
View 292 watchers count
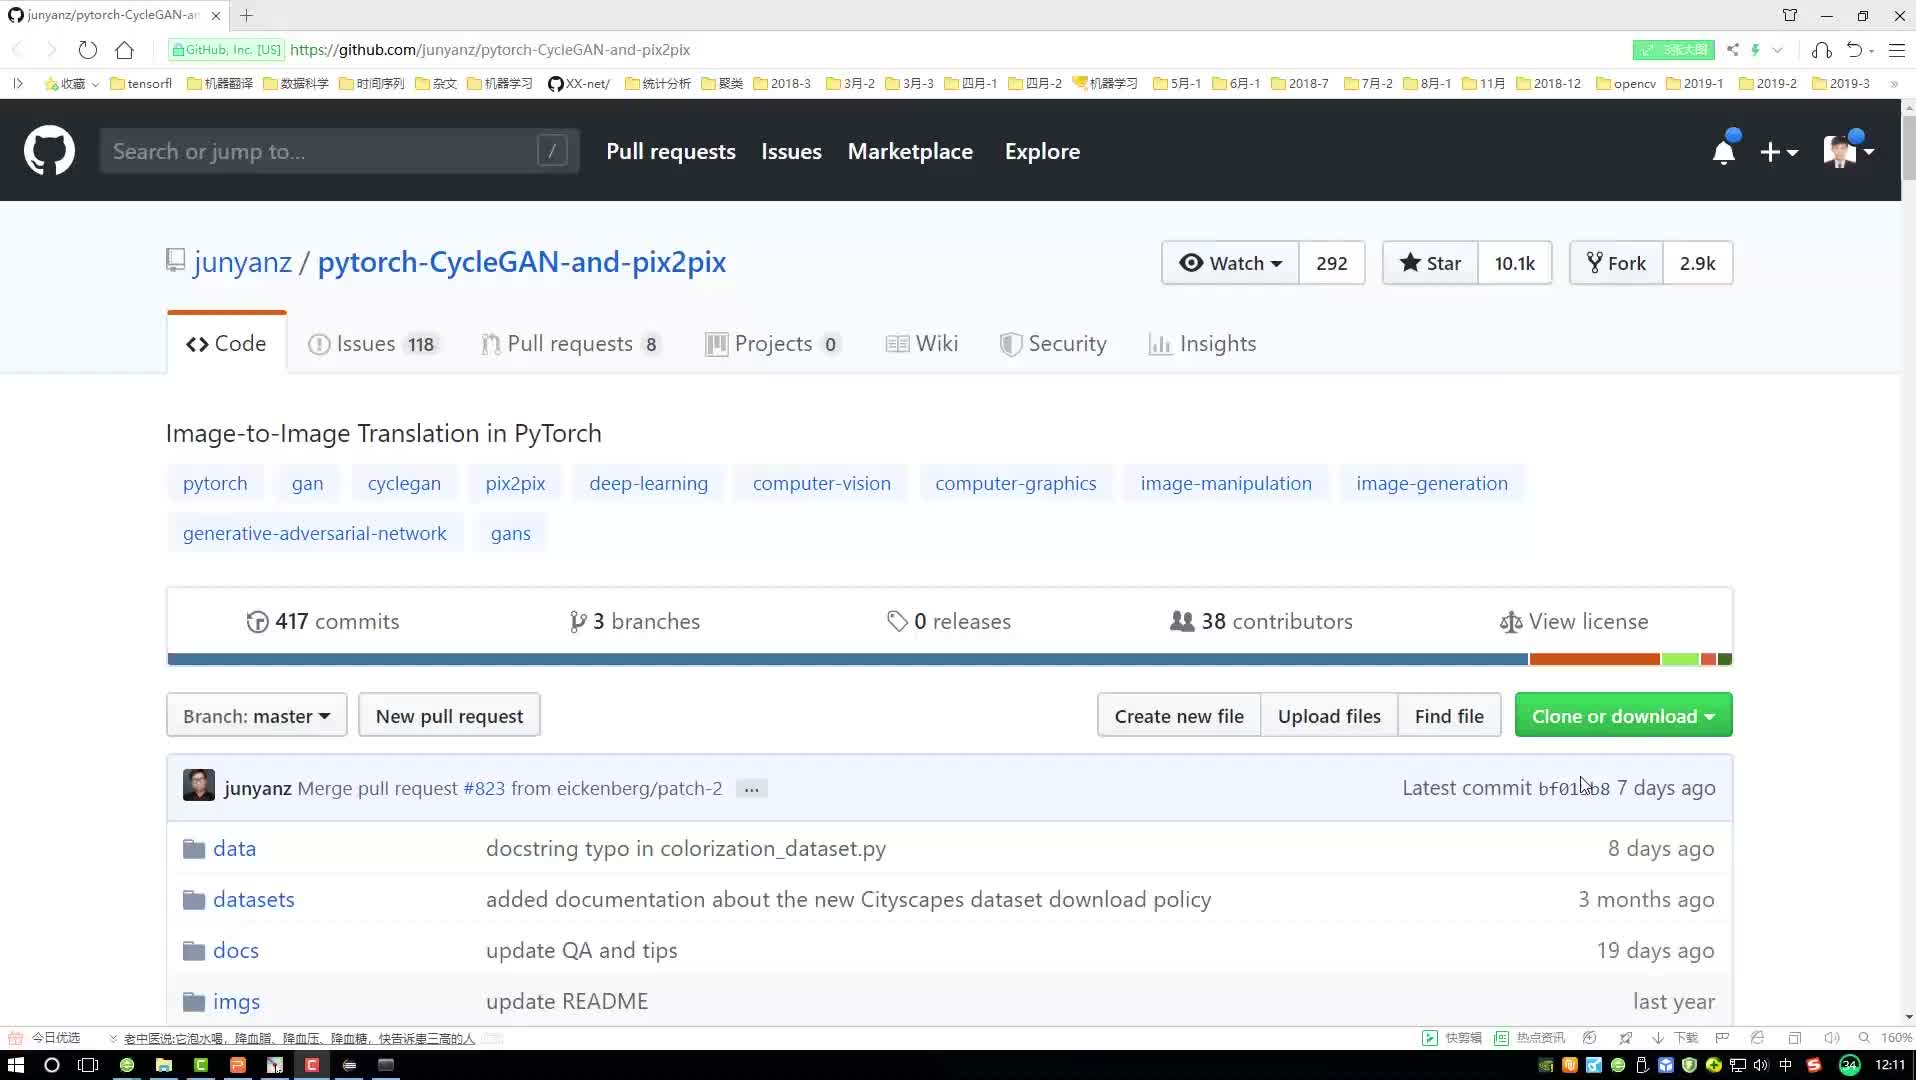pos(1331,263)
